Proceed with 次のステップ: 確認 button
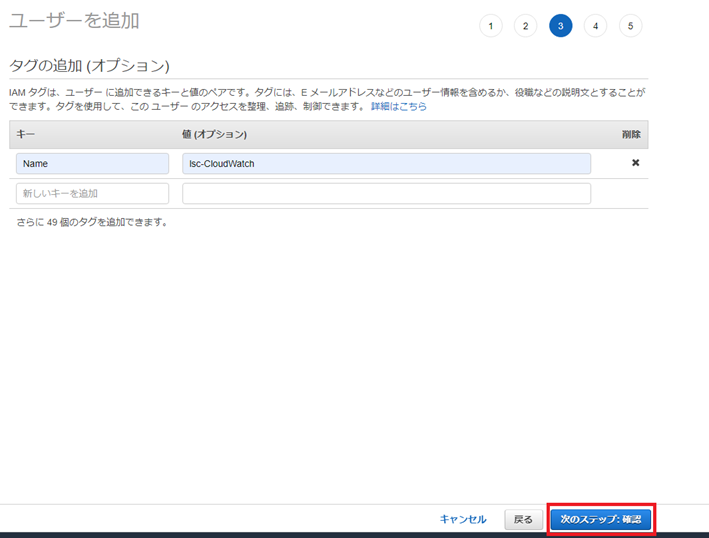 (601, 519)
